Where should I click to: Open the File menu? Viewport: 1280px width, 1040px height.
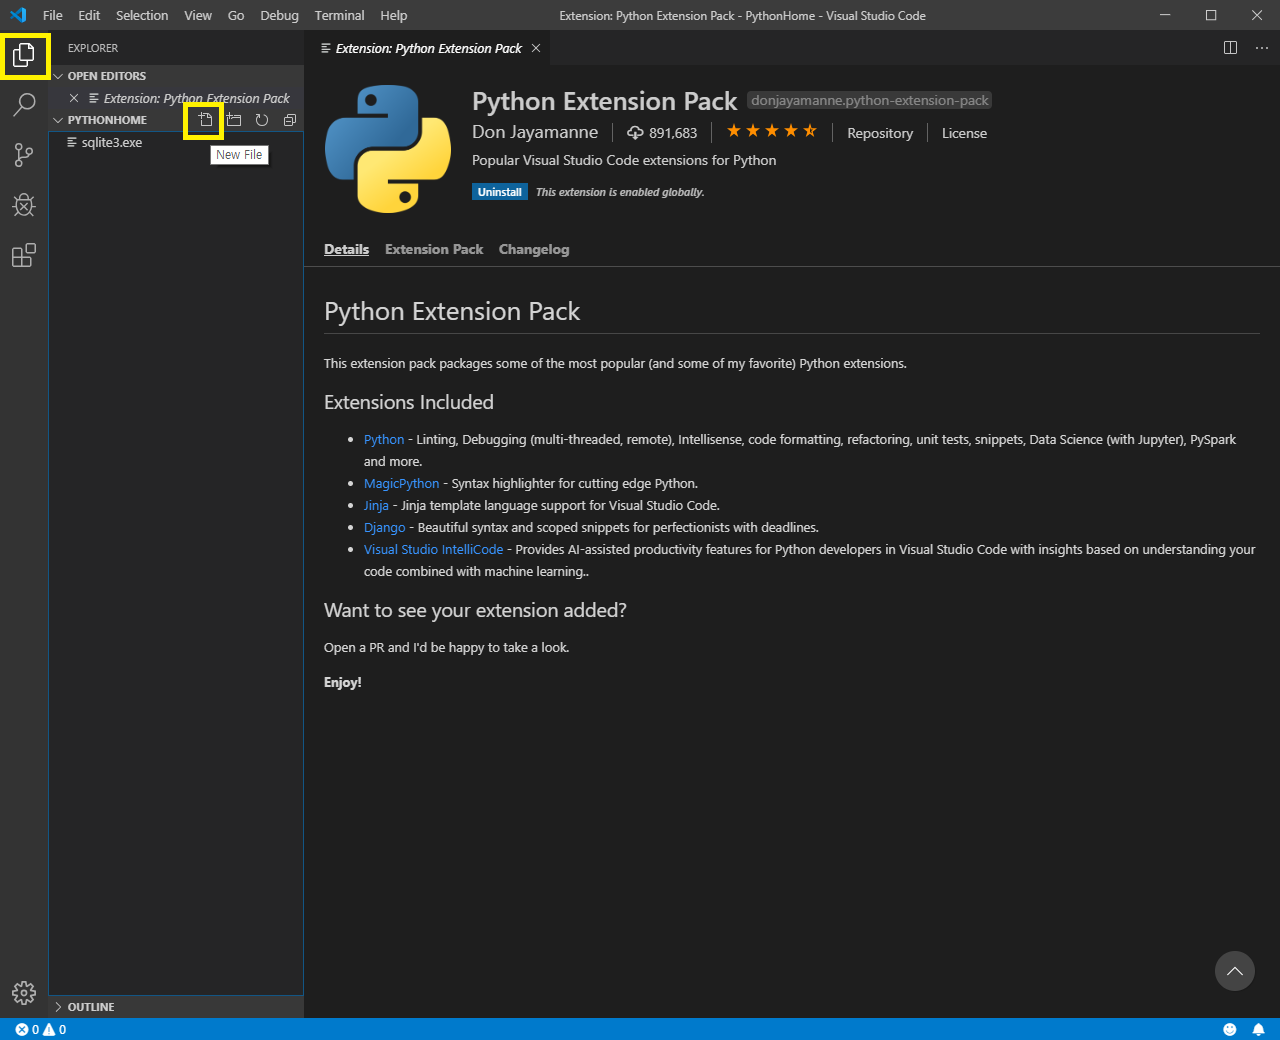(53, 15)
